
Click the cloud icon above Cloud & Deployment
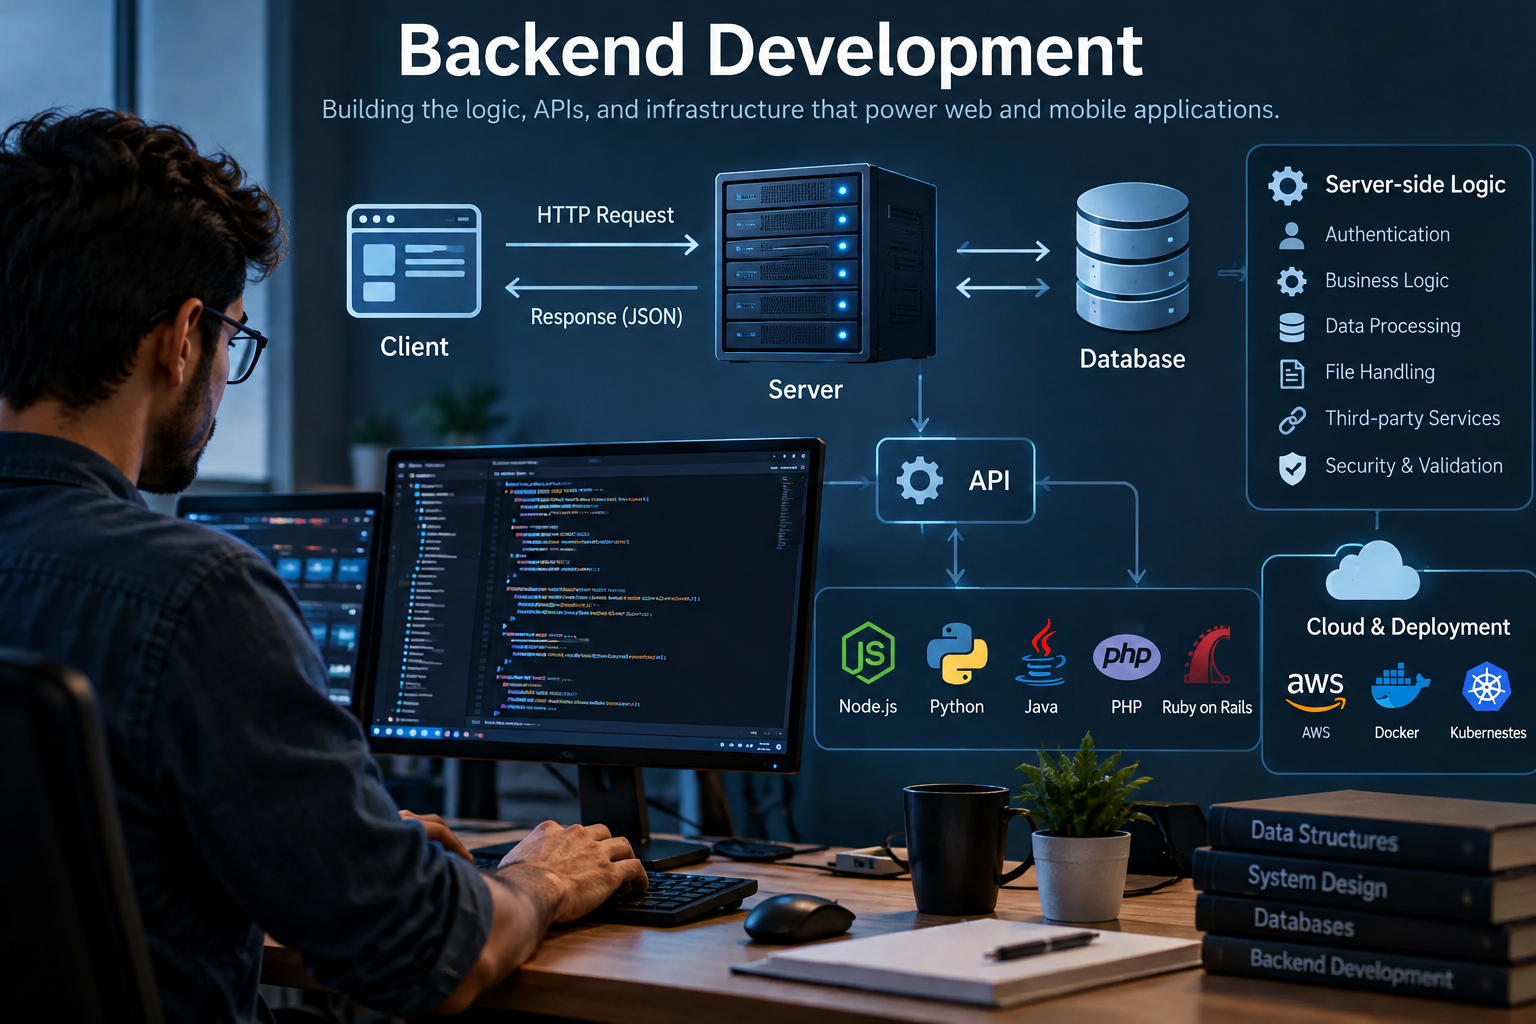[1373, 570]
